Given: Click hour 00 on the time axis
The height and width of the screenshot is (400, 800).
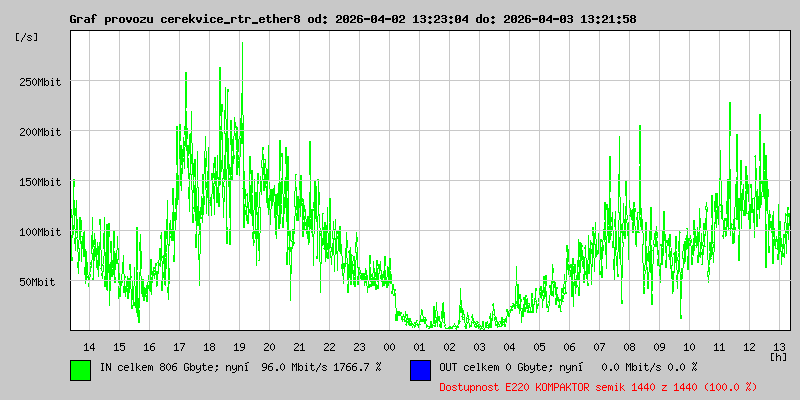Looking at the screenshot, I should (389, 346).
